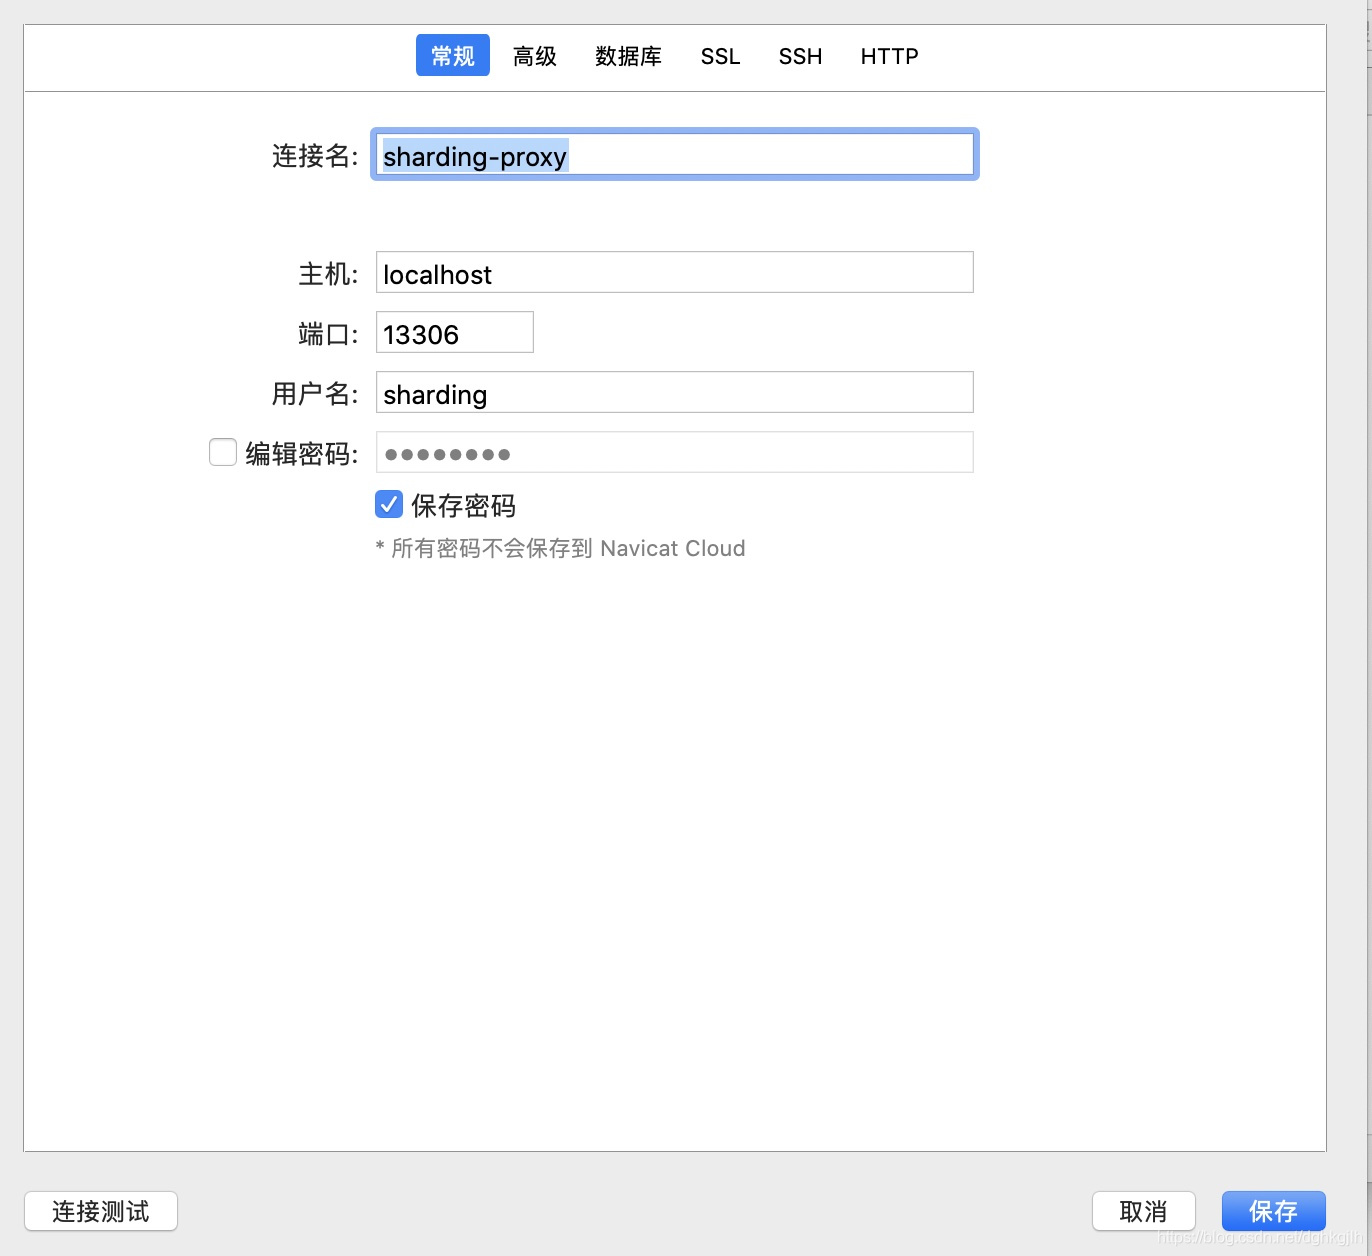
Task: Click the 保存密码 label text
Action: point(463,505)
